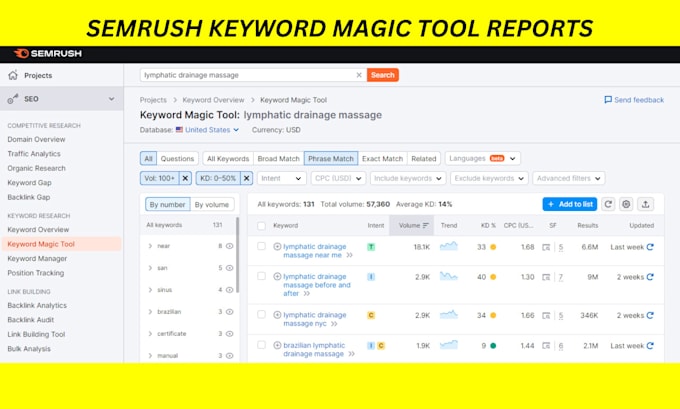Add 'lymphatic drainage massage nyc' with its plus icon
680x409 pixels.
click(x=277, y=315)
